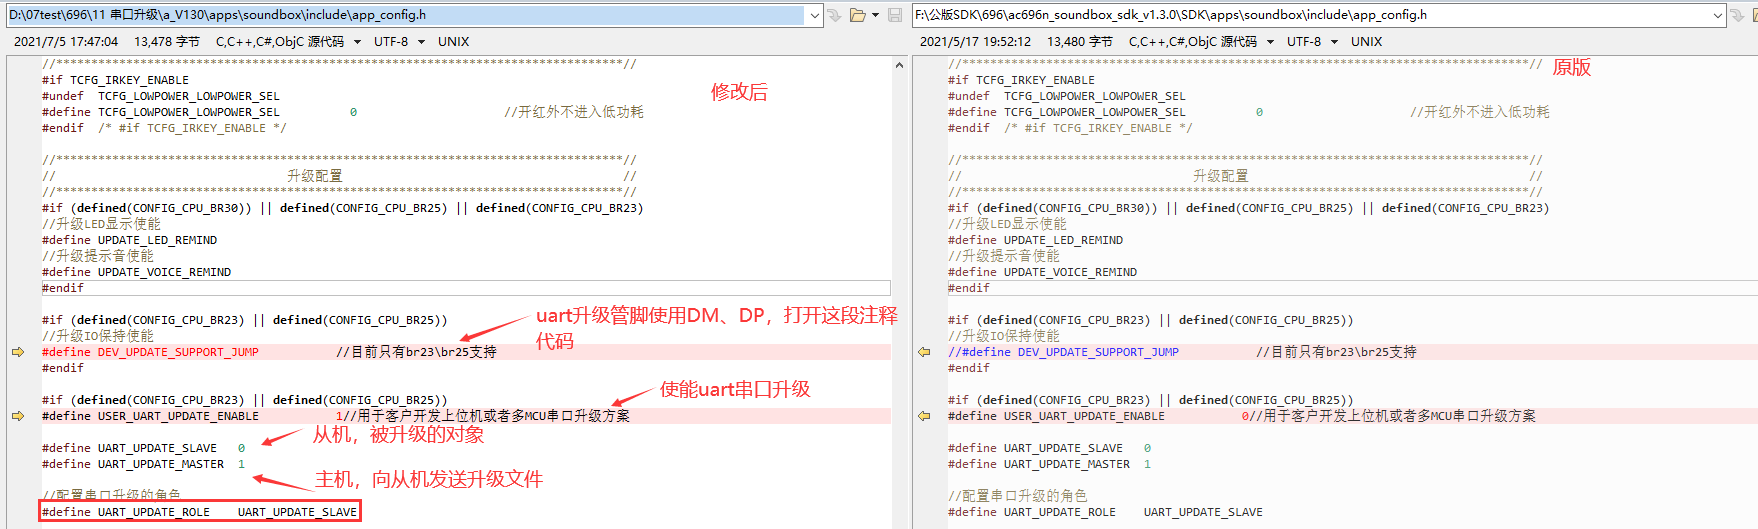Screen dimensions: 1758x529
Task: Copy USER_UART_UPDATE_ENABLE line to right via gutter arrow
Action: 18,416
